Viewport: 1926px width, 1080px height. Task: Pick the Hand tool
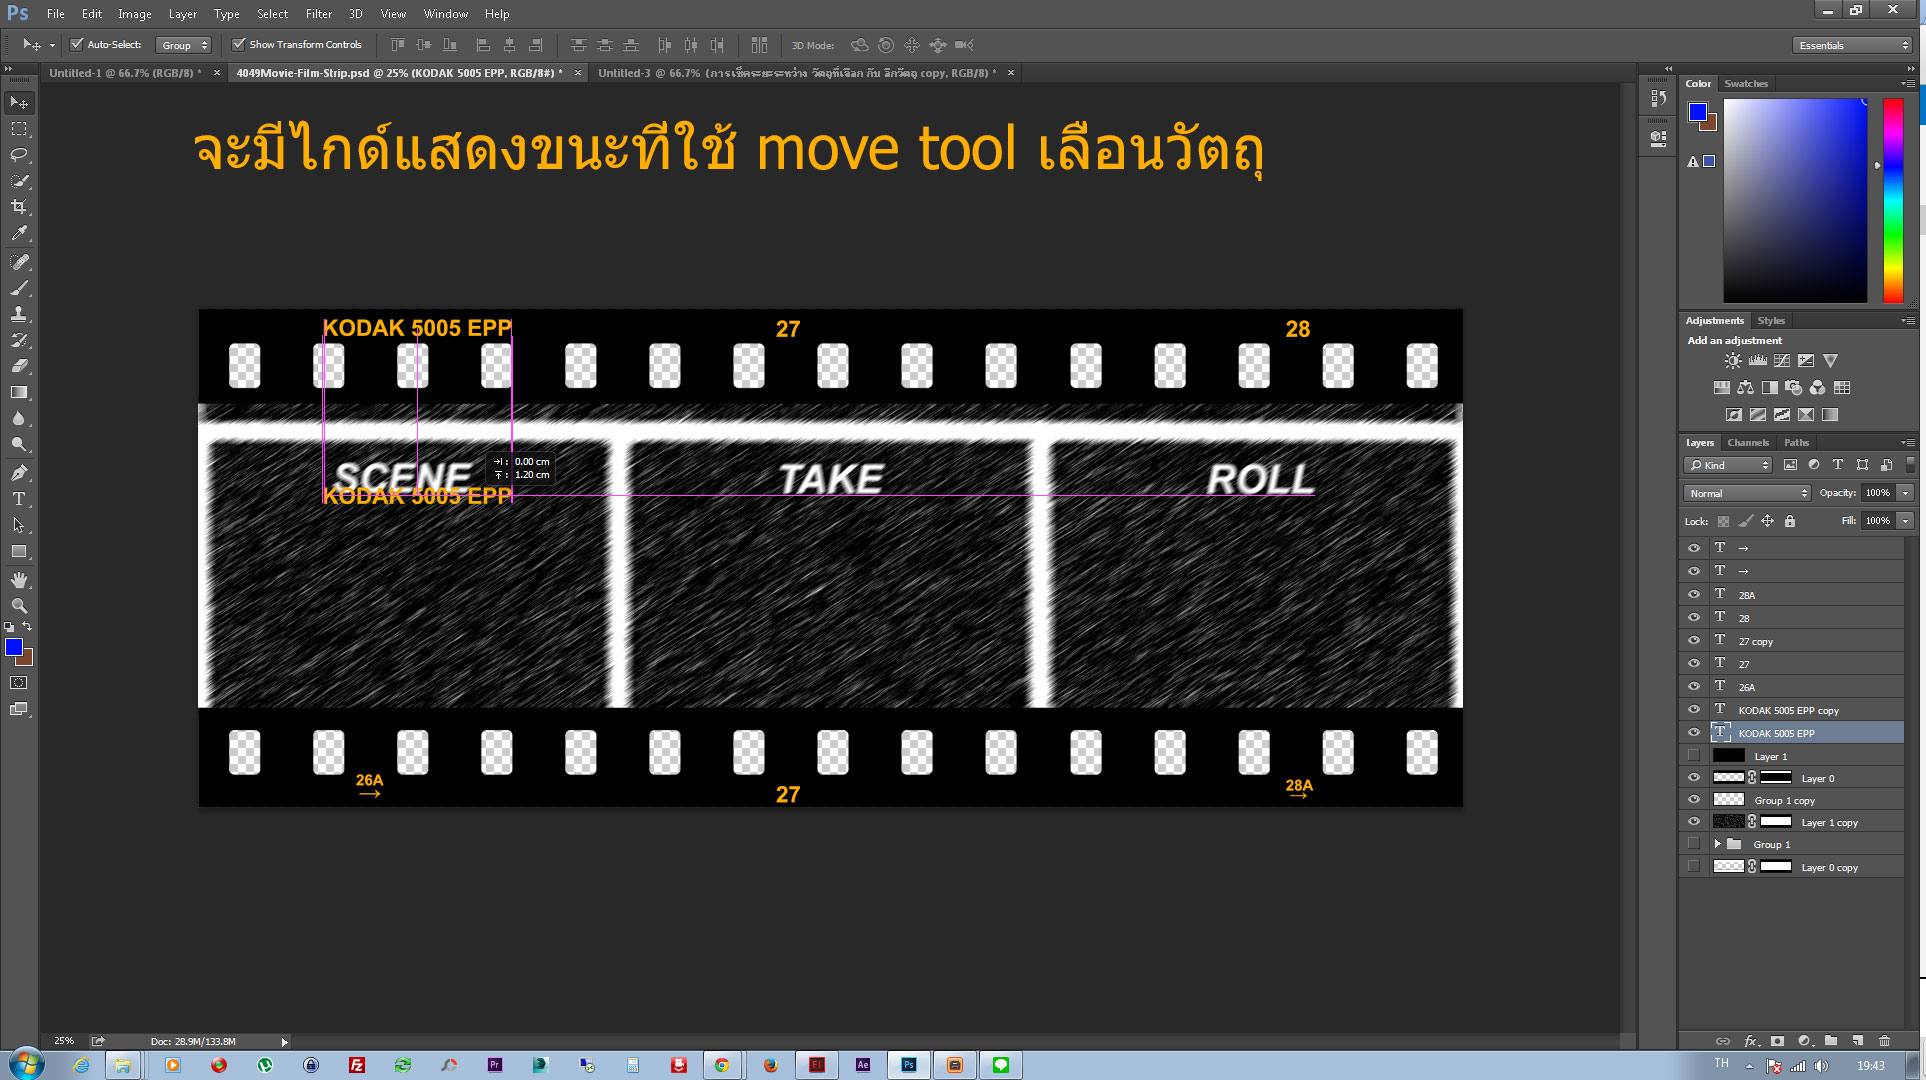pyautogui.click(x=19, y=580)
